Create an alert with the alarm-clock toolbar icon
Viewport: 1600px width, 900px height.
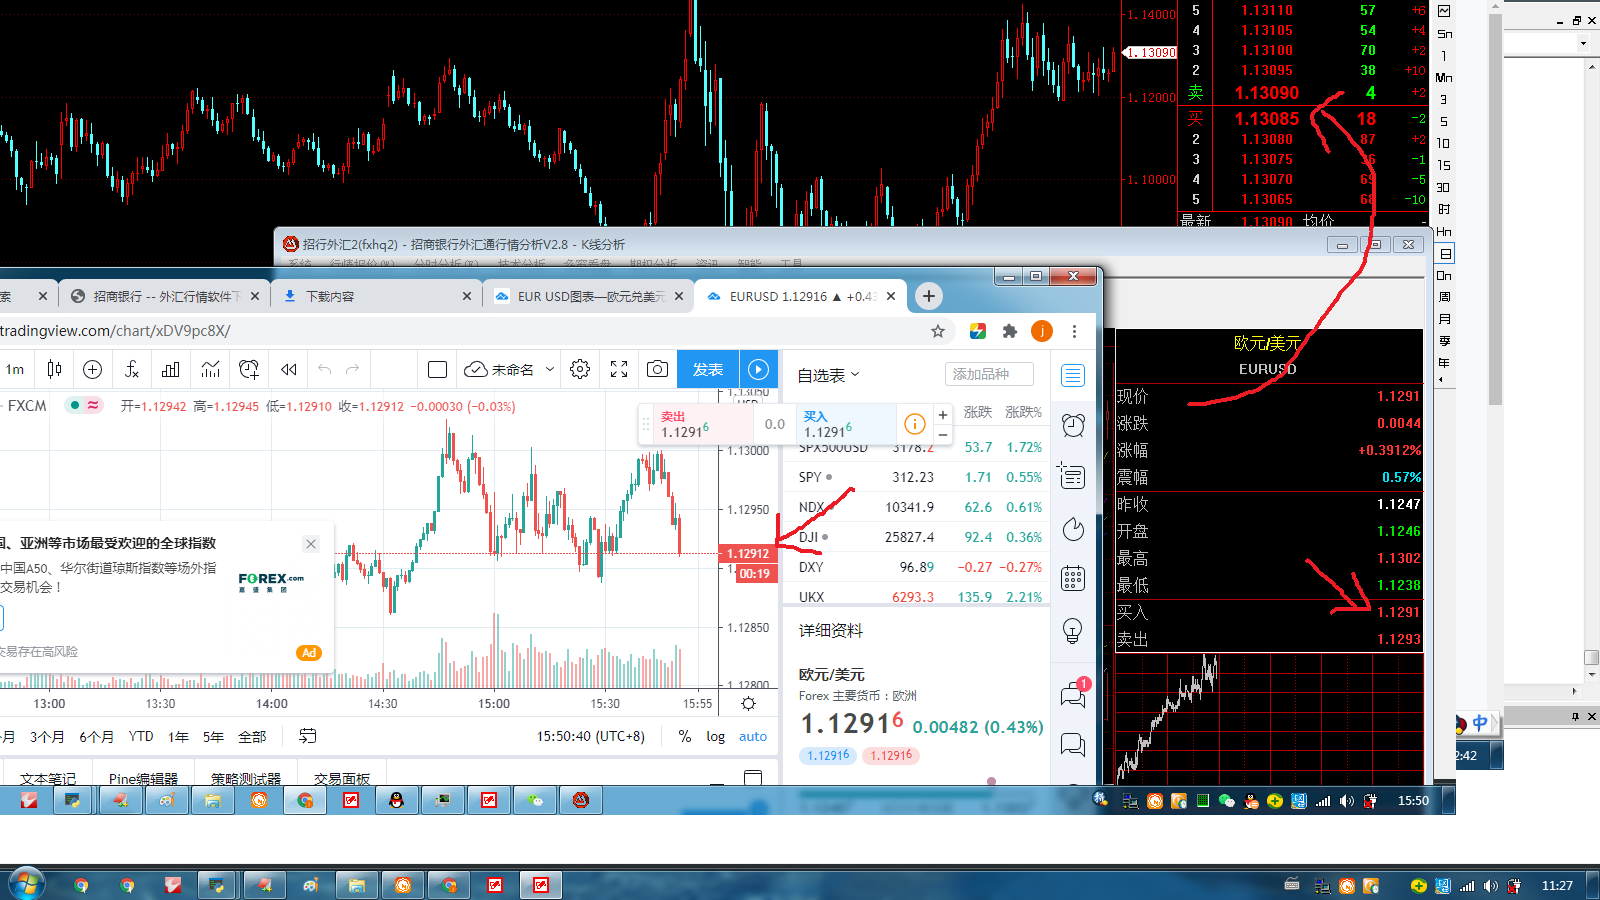point(249,370)
